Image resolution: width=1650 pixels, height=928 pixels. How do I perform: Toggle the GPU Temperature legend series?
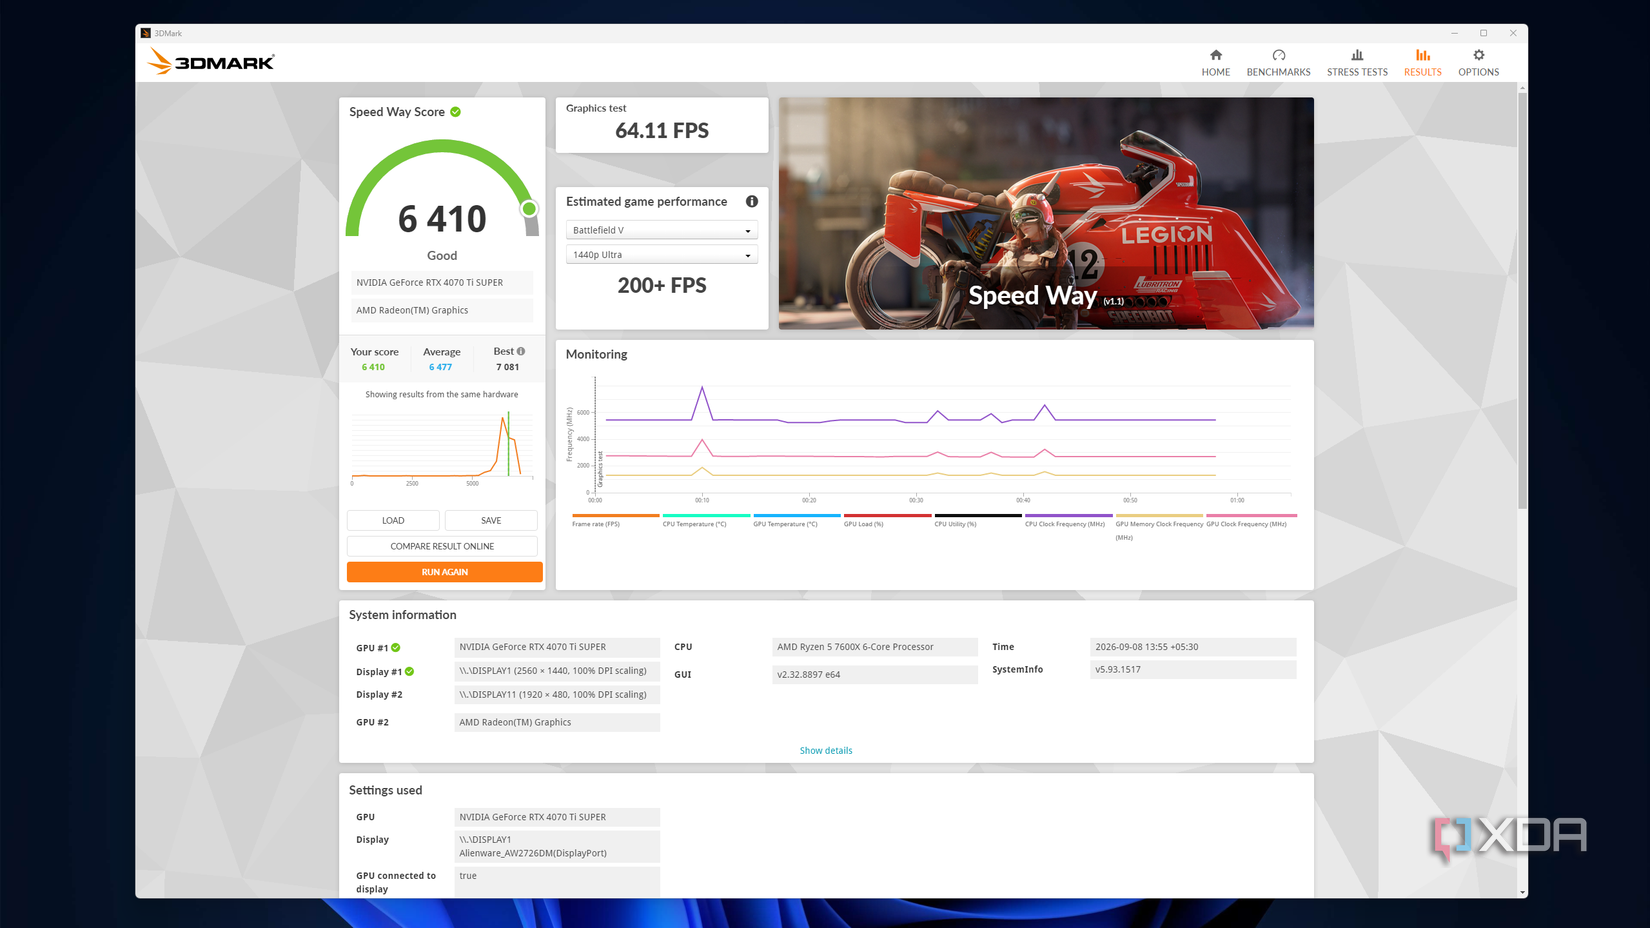[797, 520]
